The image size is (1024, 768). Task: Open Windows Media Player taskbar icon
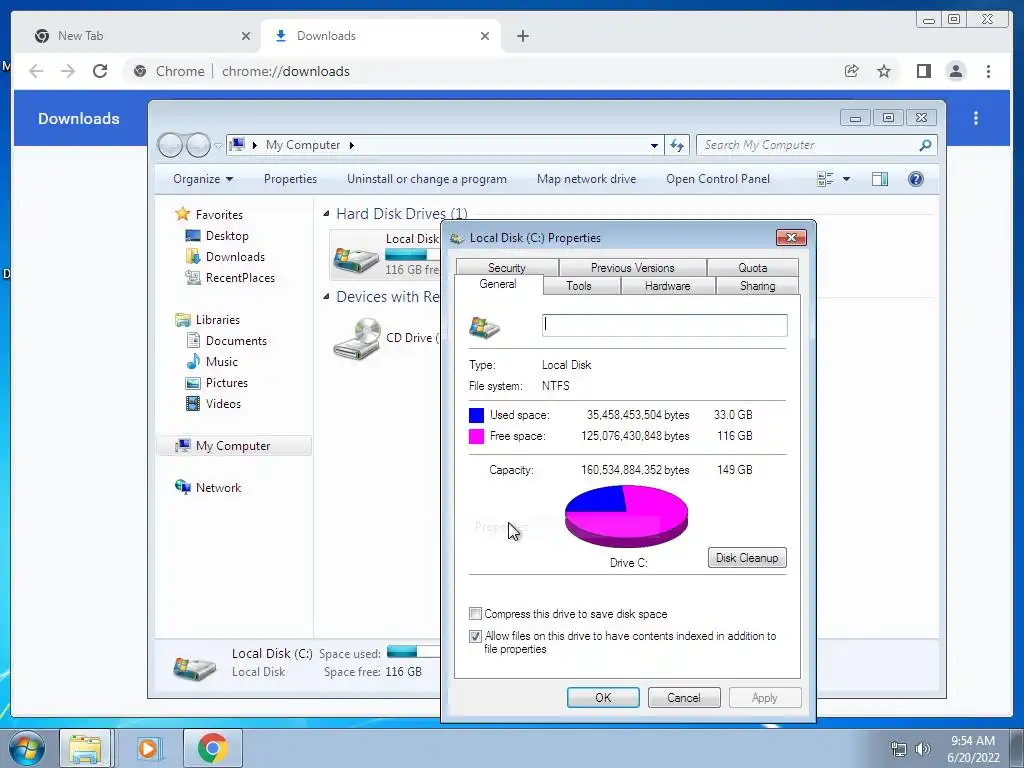coord(148,748)
